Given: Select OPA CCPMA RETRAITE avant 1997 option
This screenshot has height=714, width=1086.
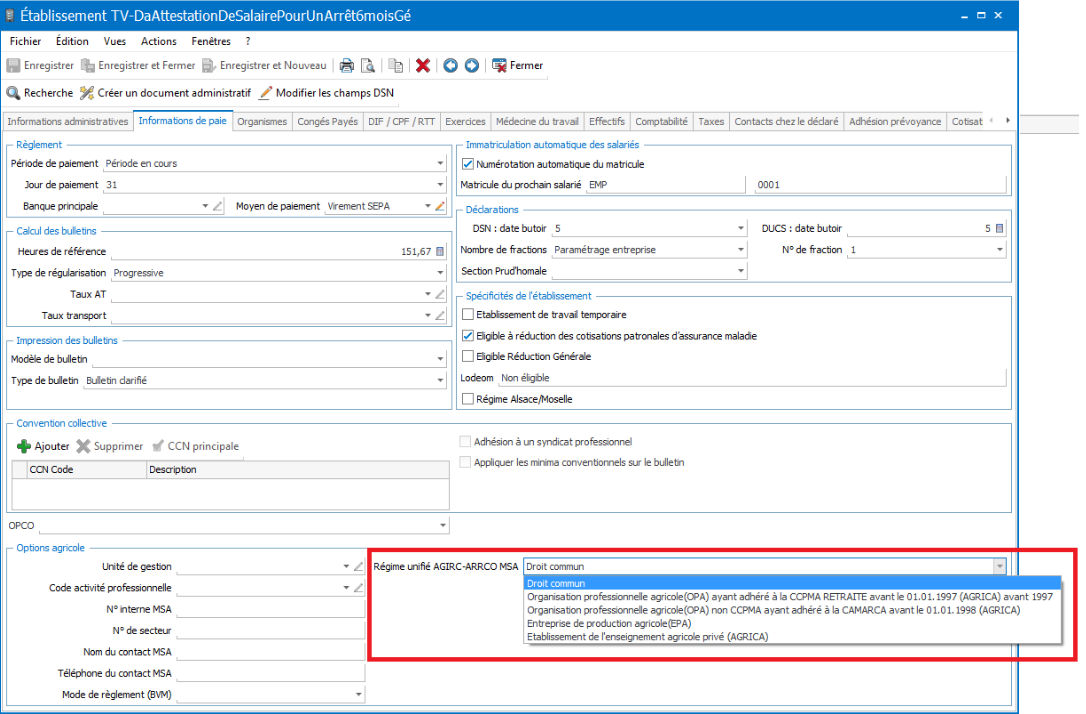Looking at the screenshot, I should [x=792, y=597].
